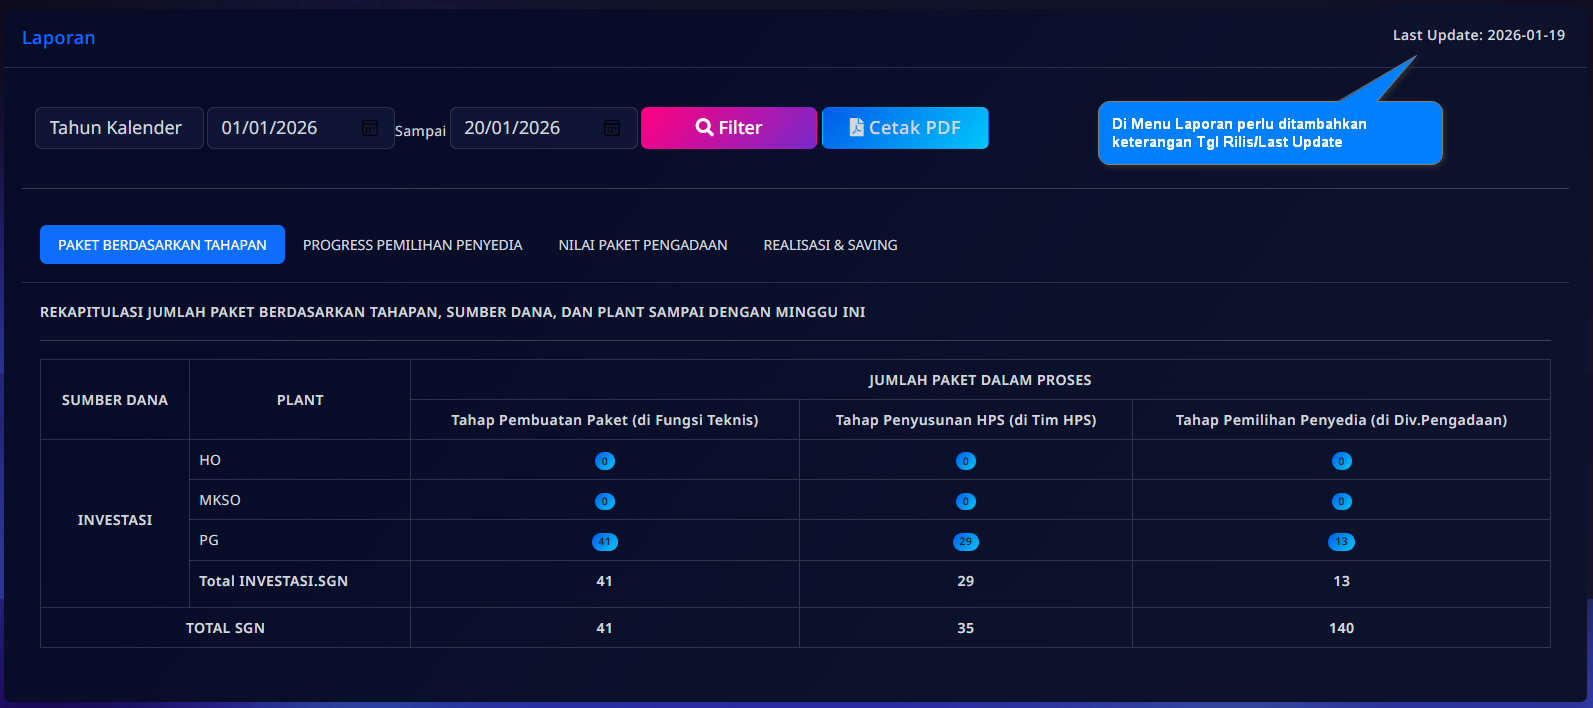This screenshot has width=1593, height=708.
Task: Click the PG badge showing 41 packages
Action: (x=604, y=542)
